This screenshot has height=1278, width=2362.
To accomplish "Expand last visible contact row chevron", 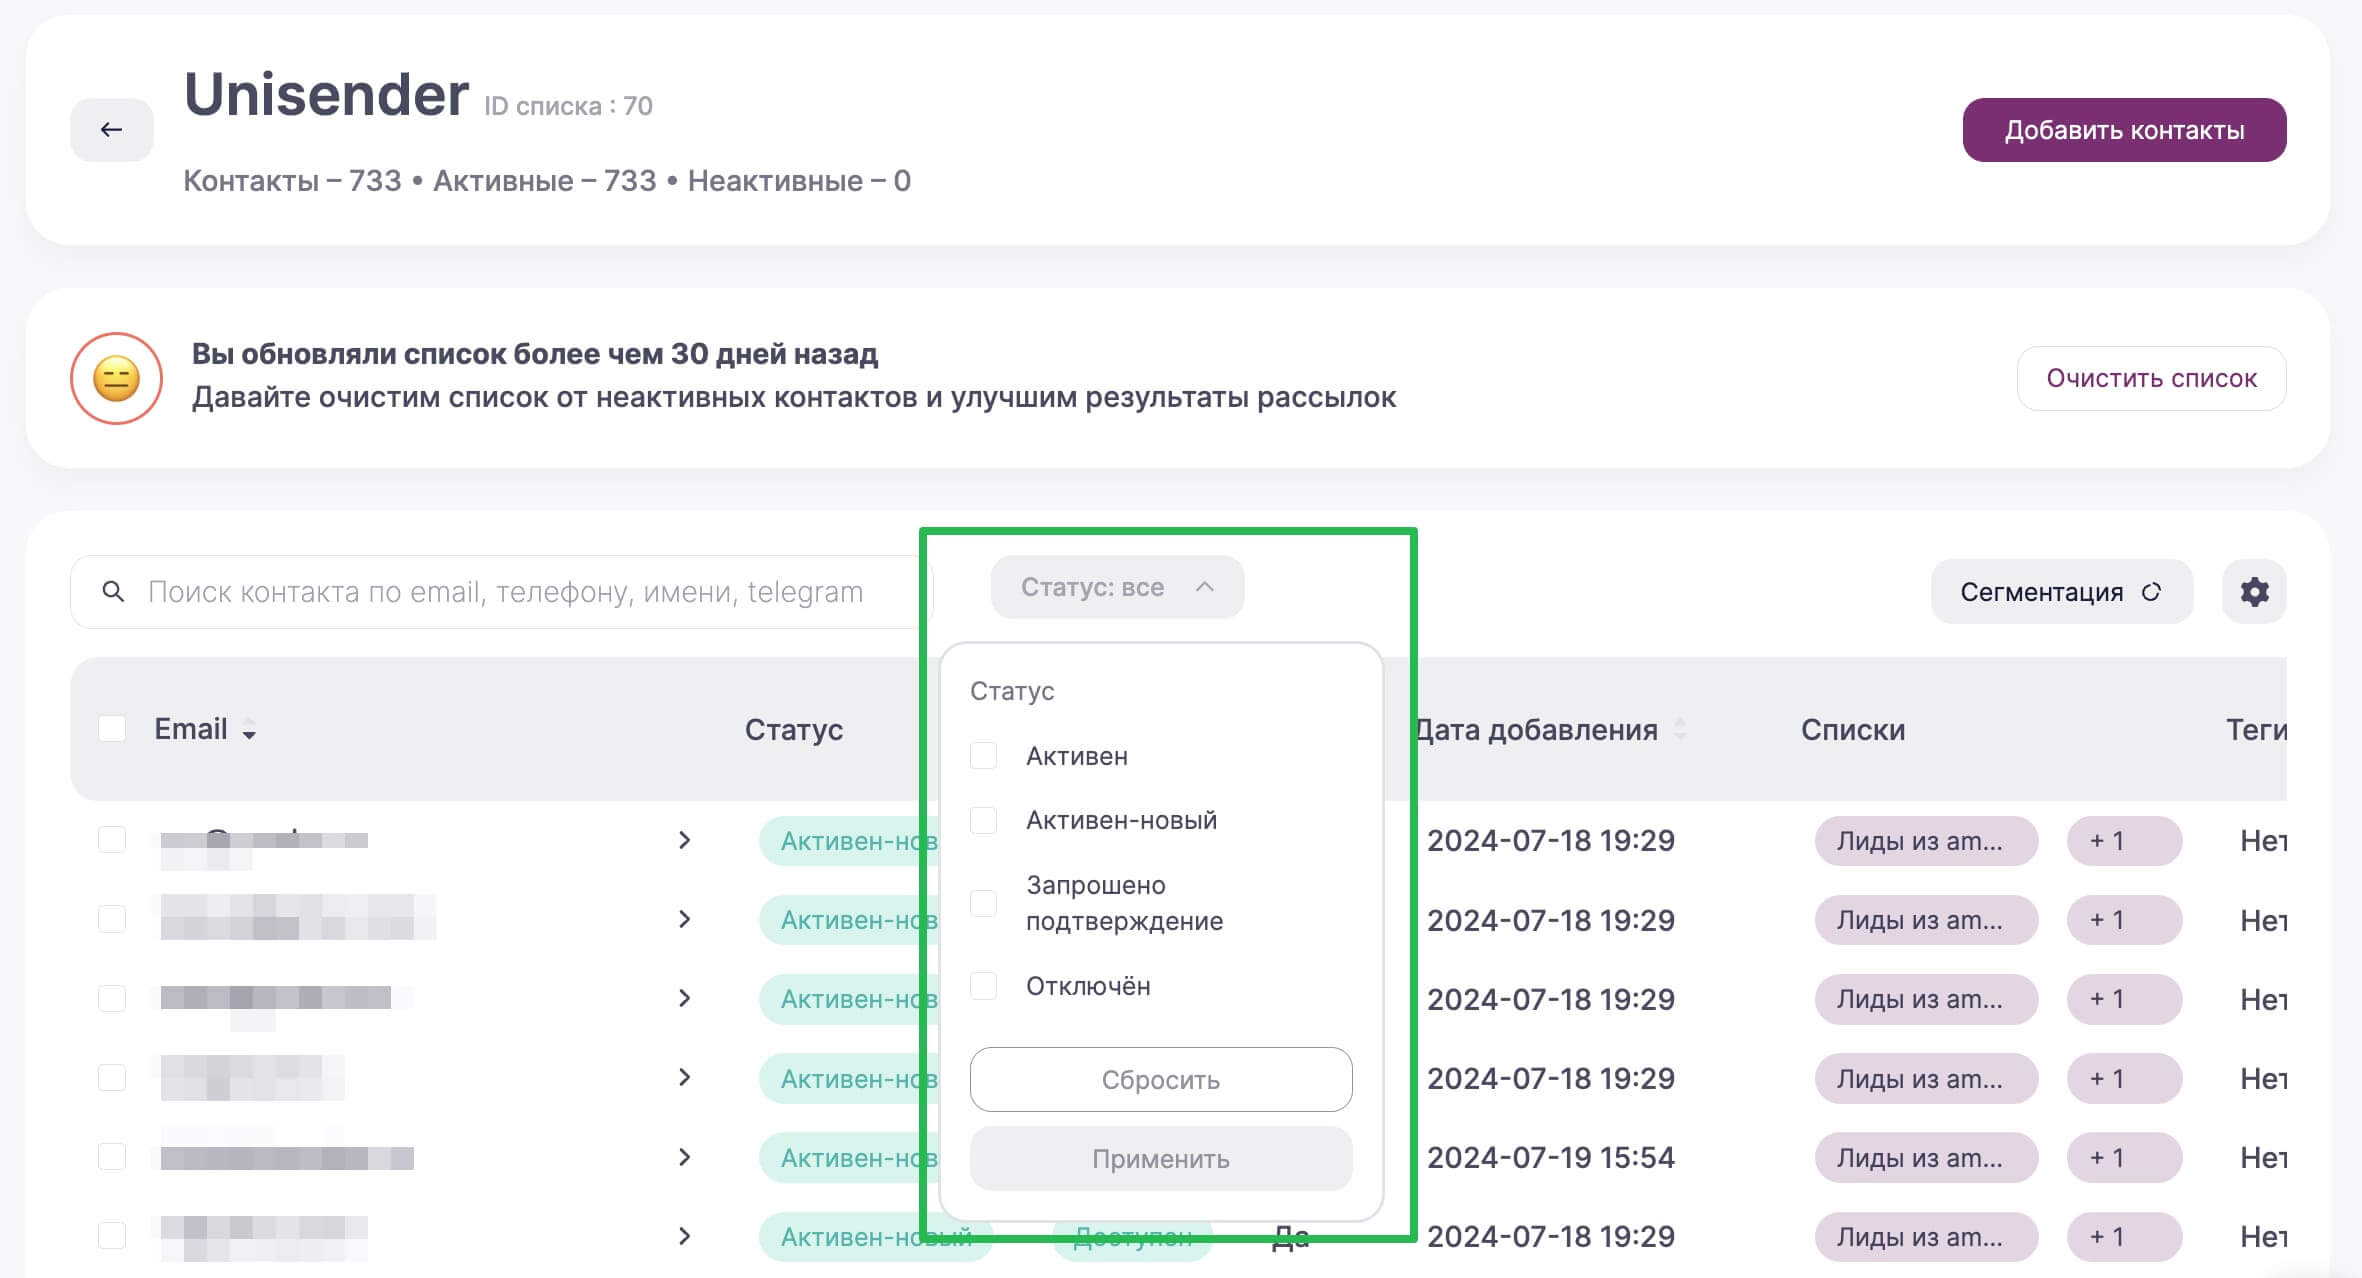I will tap(684, 1236).
